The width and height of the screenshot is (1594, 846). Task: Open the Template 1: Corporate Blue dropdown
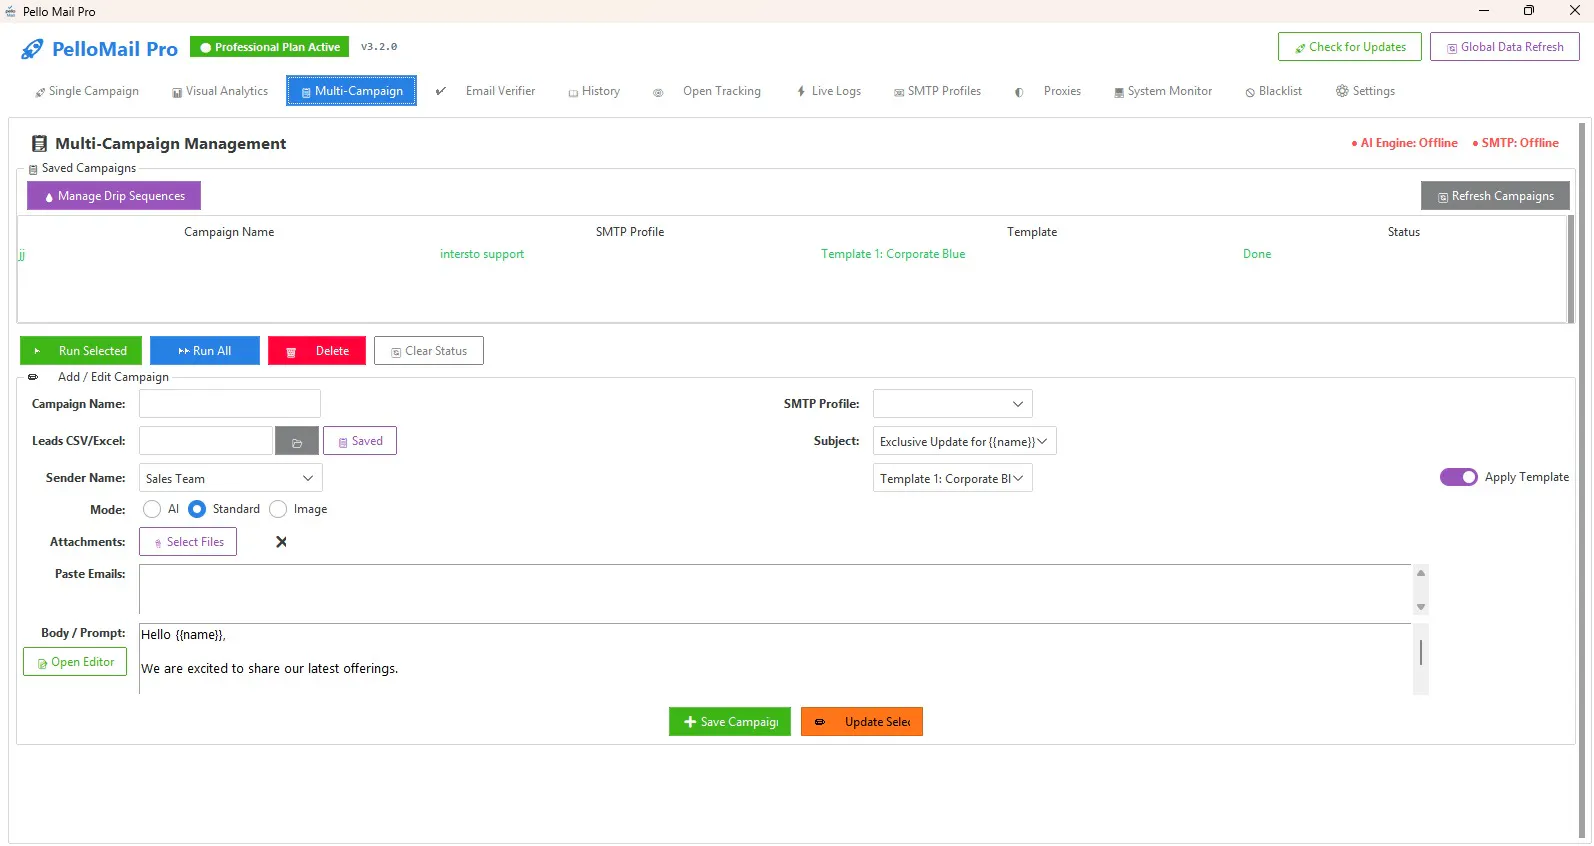tap(1018, 478)
